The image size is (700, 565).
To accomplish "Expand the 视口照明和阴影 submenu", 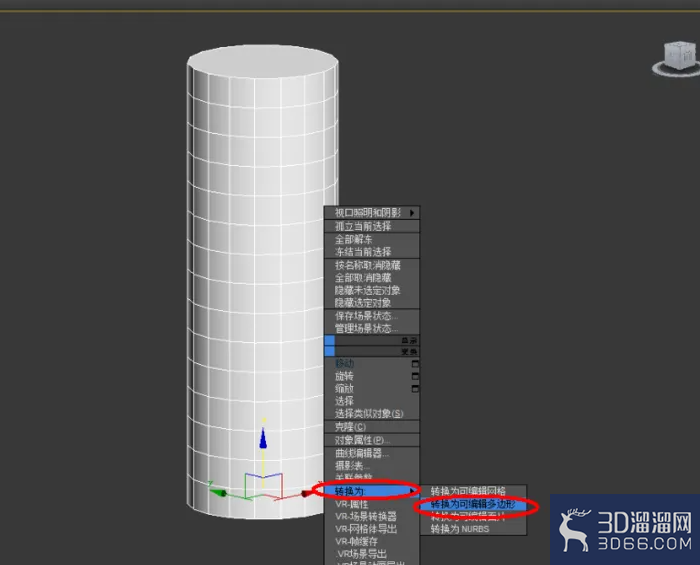I will click(372, 213).
